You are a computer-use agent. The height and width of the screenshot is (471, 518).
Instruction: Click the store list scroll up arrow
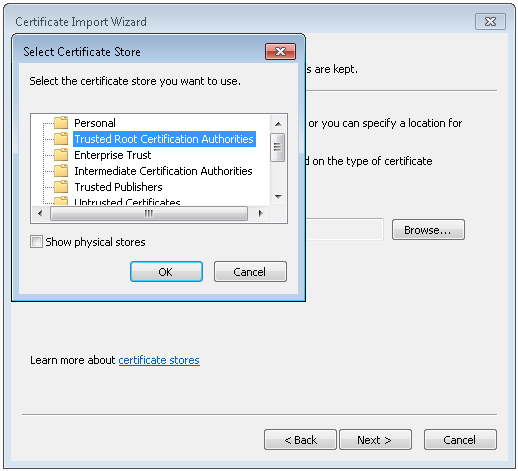coord(278,124)
